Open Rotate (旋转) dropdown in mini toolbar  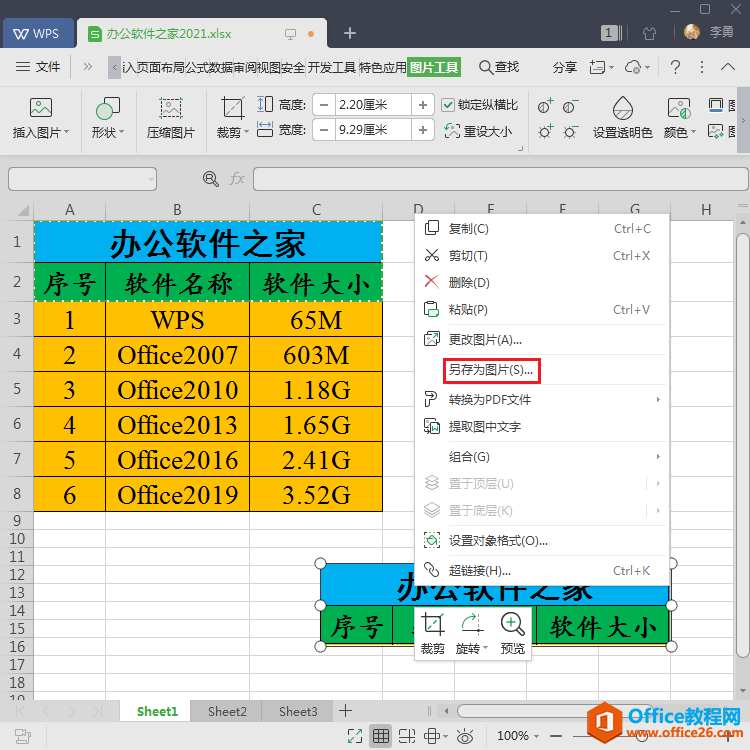471,634
